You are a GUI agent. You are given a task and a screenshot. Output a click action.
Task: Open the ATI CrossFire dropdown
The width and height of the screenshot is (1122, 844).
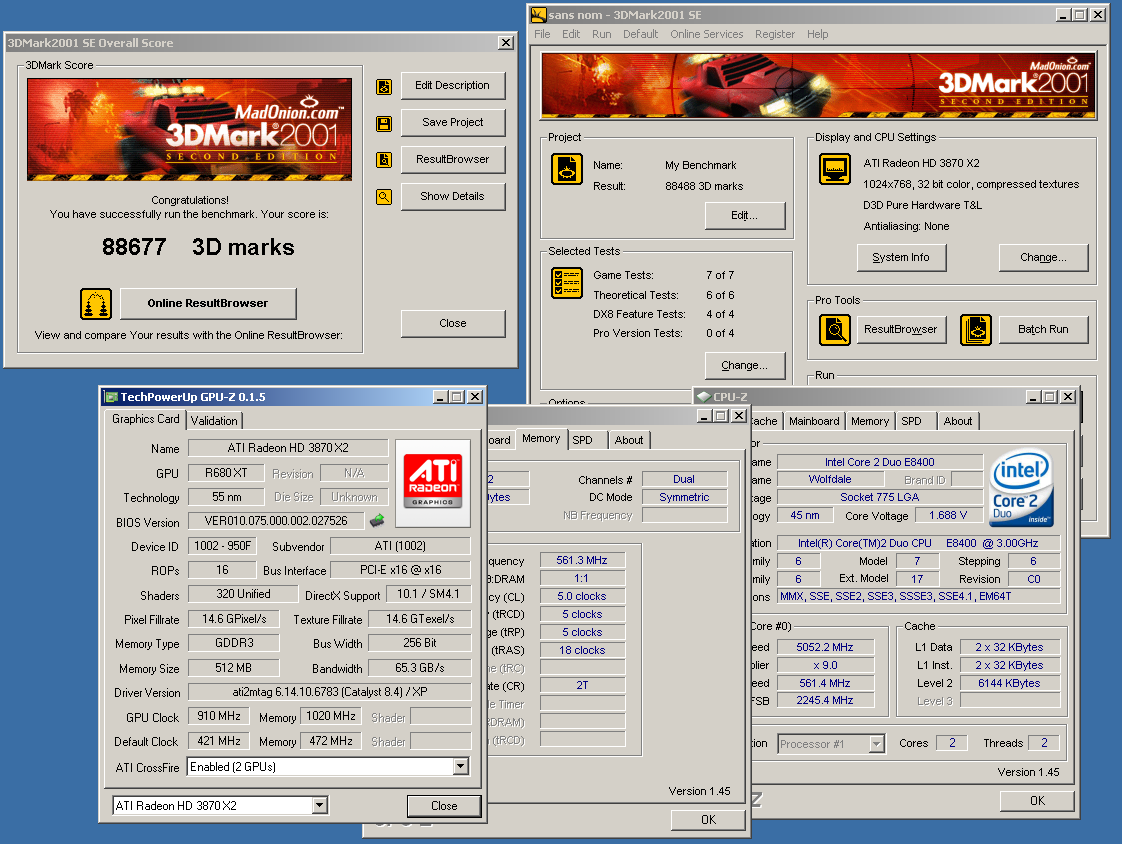tap(461, 767)
